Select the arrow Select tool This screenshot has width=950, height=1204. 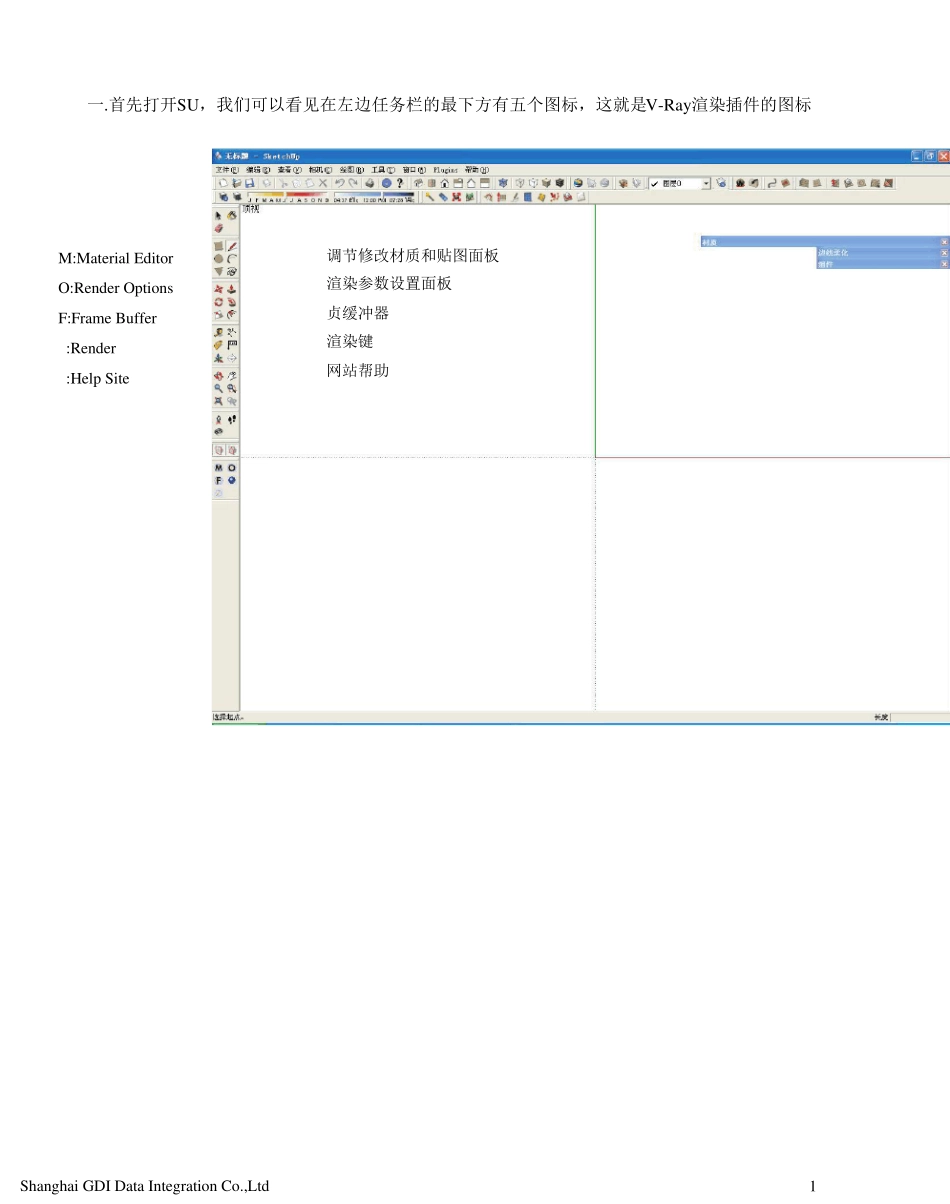click(x=219, y=215)
